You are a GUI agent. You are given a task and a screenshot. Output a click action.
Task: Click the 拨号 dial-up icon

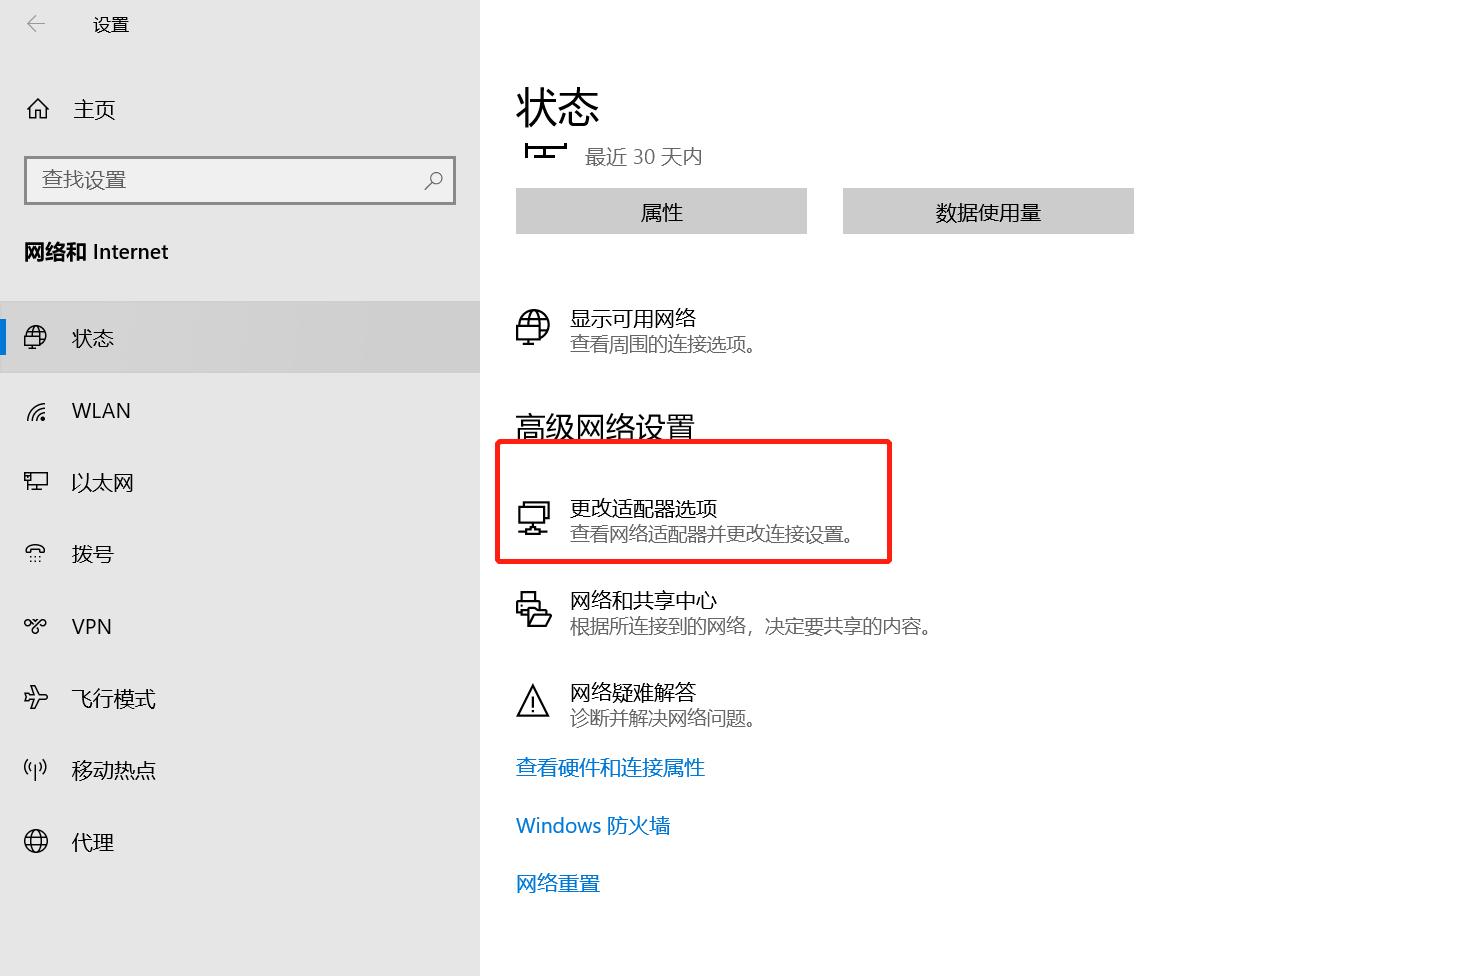(x=36, y=554)
